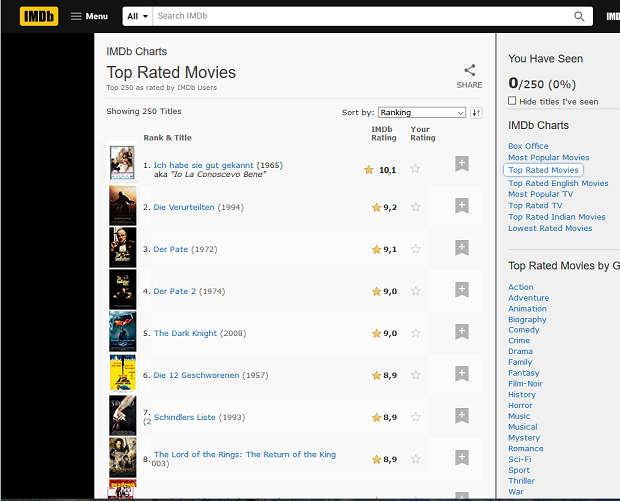Screen dimensions: 620x502
Task: Toggle ascending/descending sort order button
Action: [476, 113]
